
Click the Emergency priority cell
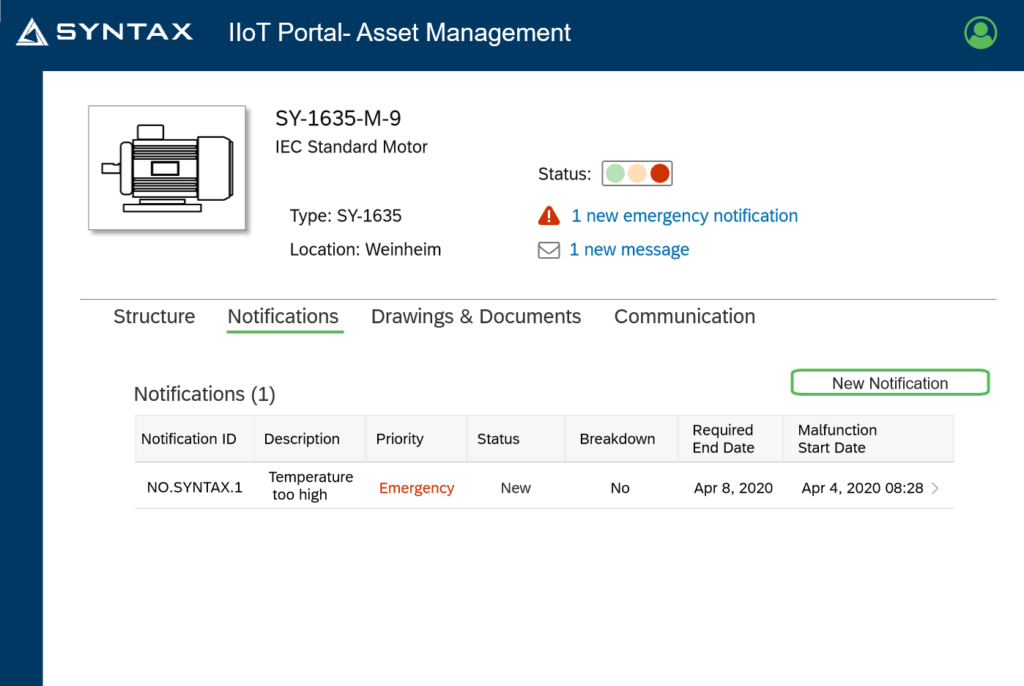[417, 488]
